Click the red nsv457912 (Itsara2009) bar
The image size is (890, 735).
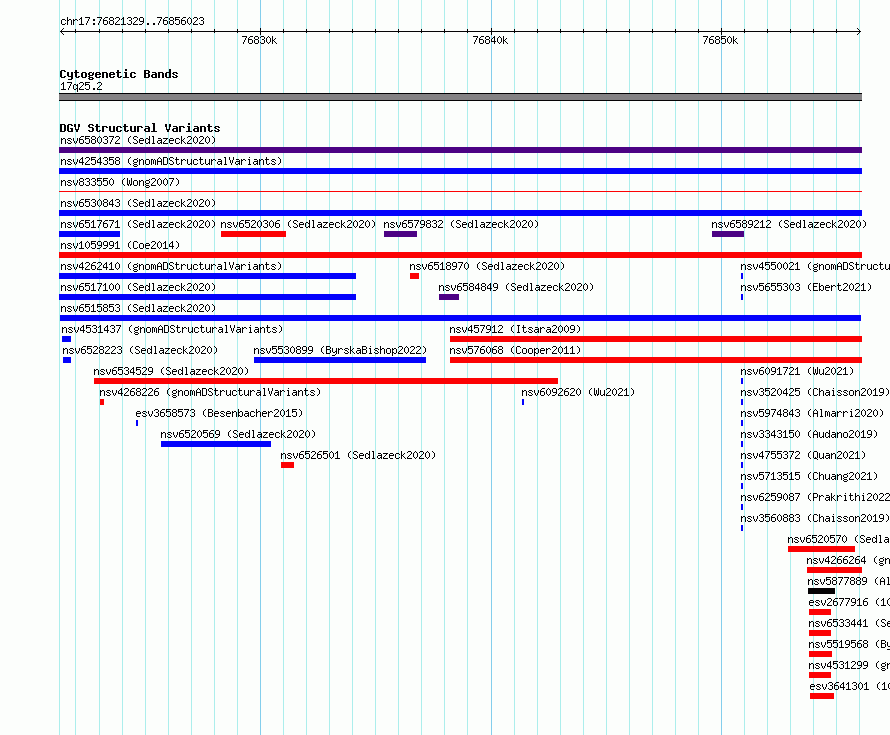coord(656,339)
